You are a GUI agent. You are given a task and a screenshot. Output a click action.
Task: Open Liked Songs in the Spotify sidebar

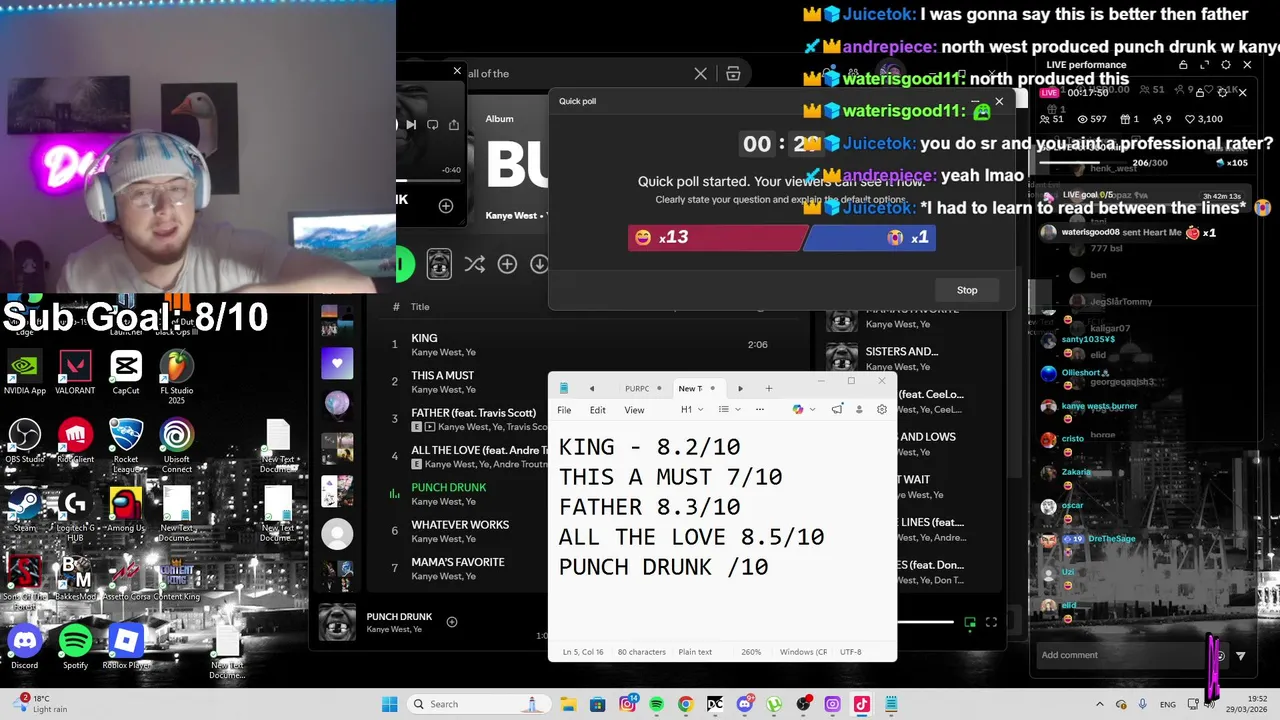coord(337,363)
